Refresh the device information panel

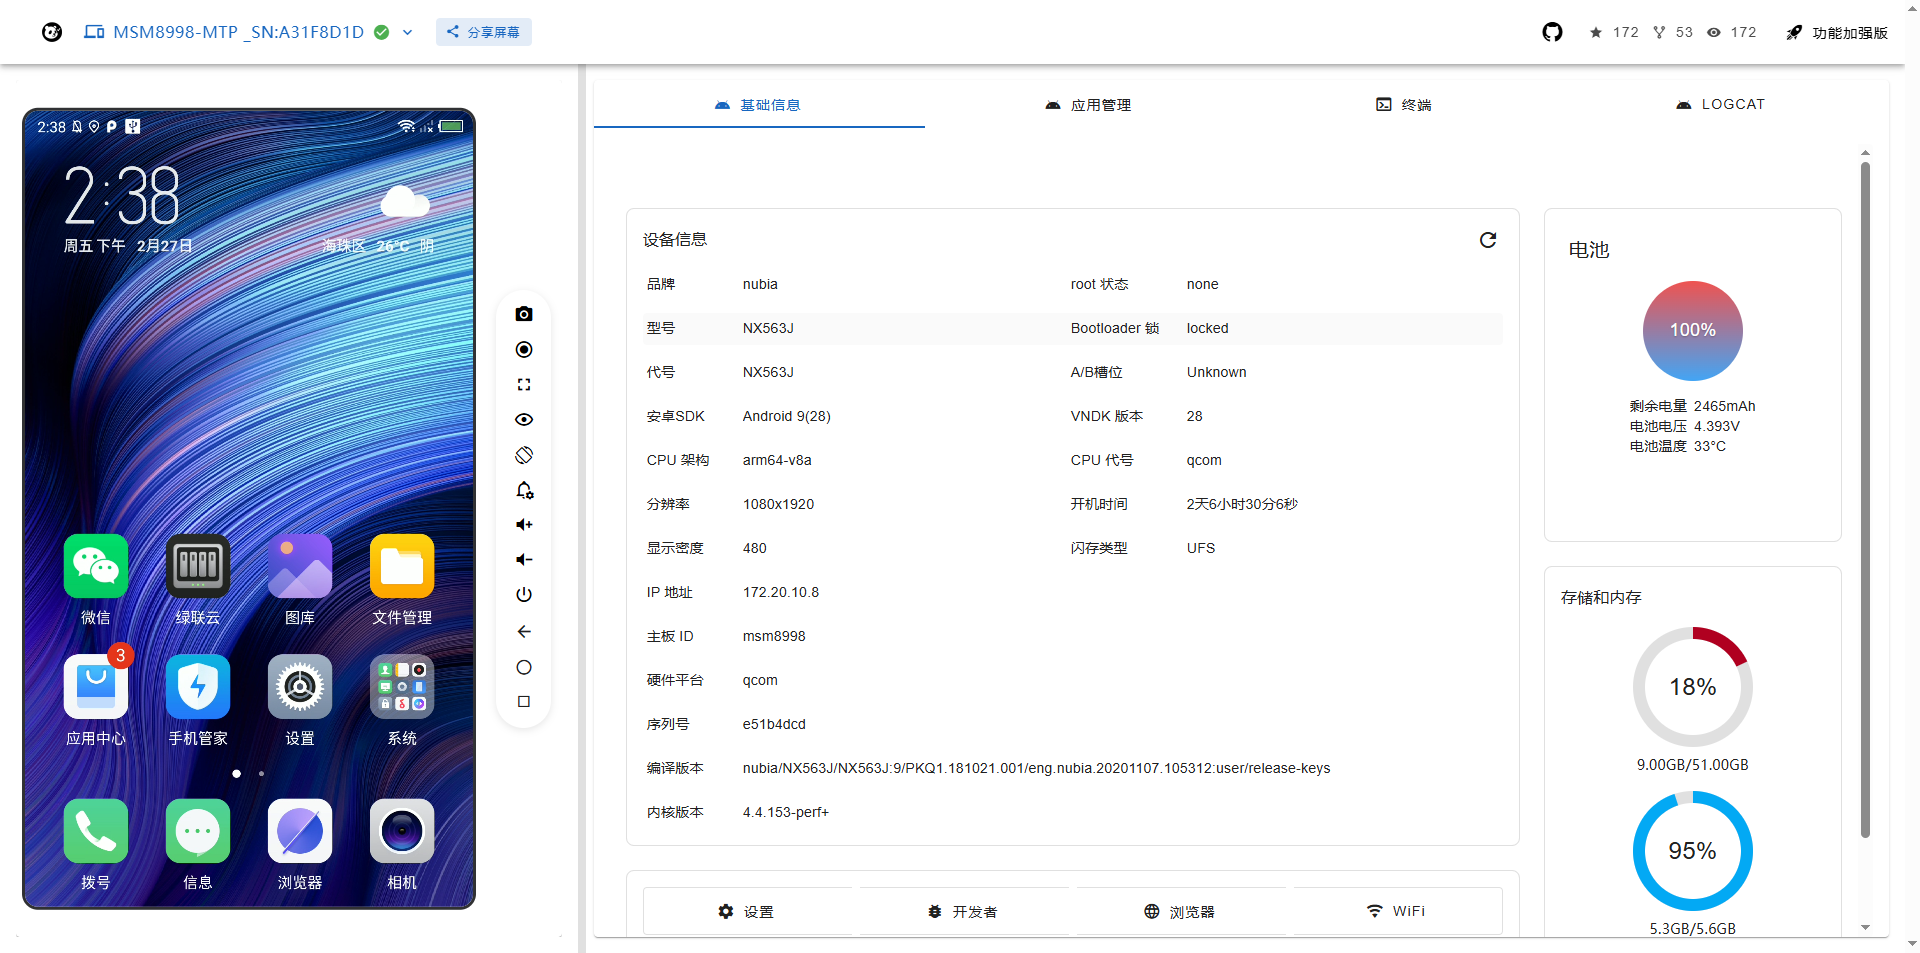(x=1487, y=240)
